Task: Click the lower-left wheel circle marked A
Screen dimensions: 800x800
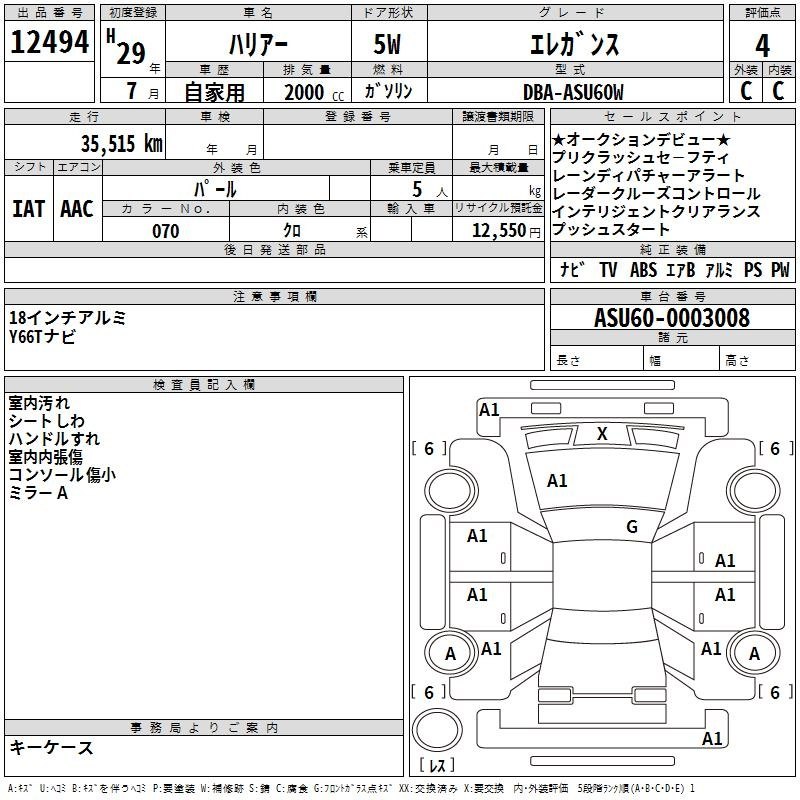Action: pos(450,653)
